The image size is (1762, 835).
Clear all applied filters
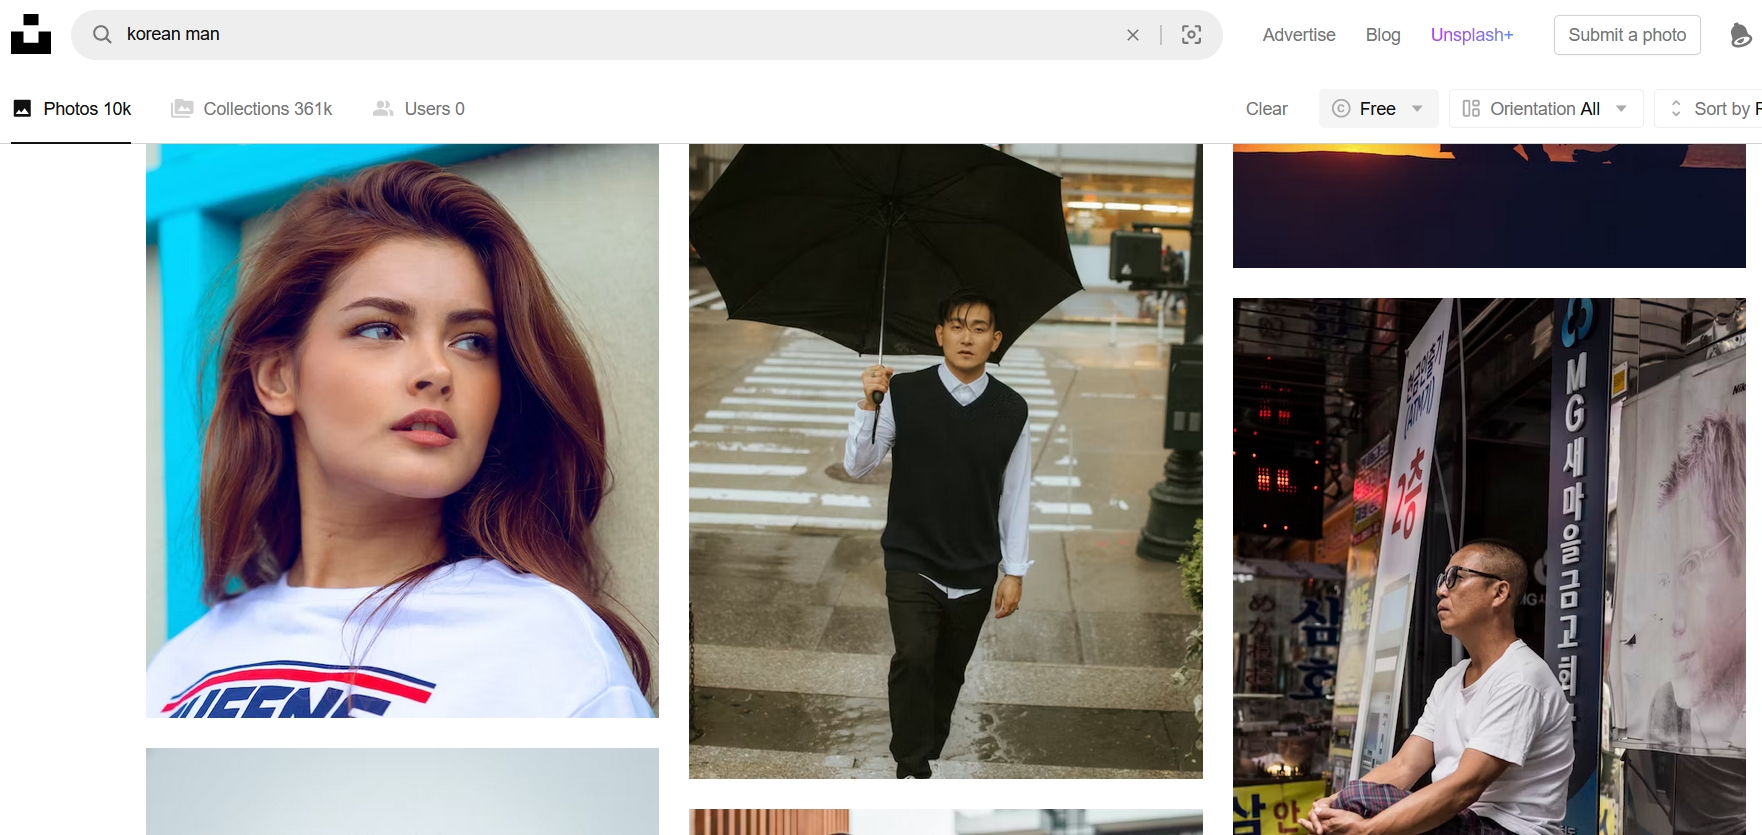[1266, 109]
